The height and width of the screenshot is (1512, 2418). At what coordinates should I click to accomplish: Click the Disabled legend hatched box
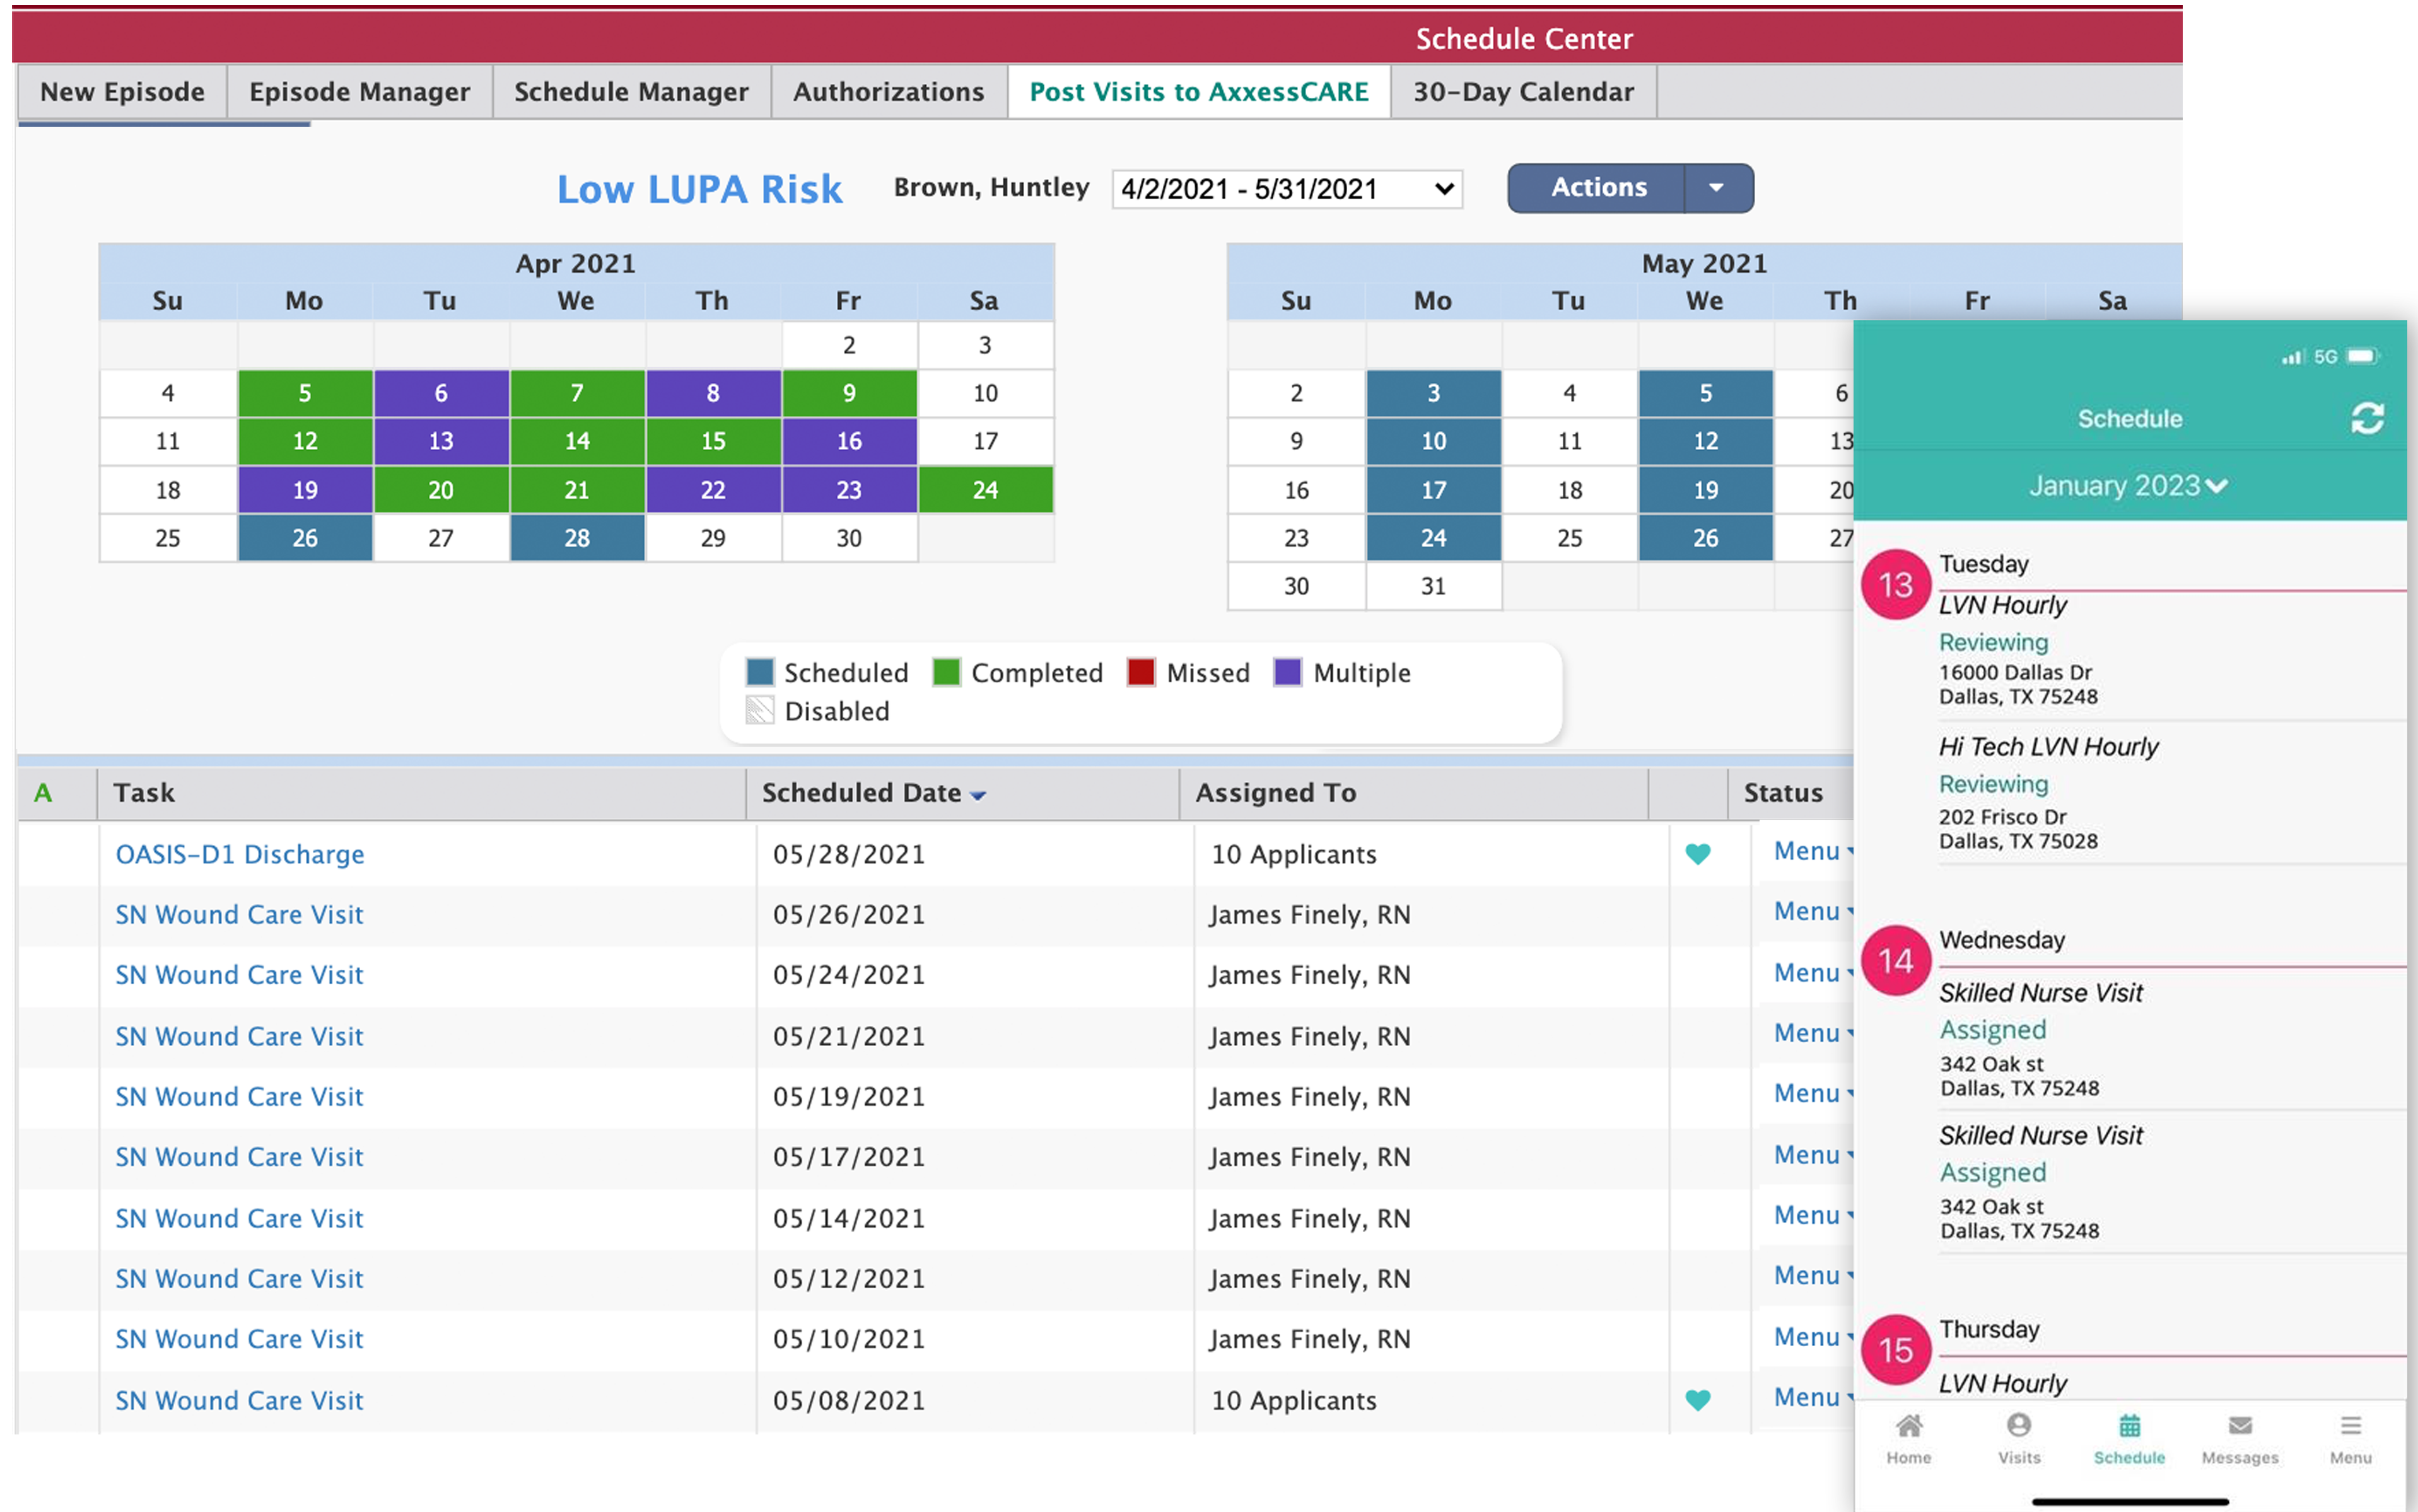click(759, 710)
